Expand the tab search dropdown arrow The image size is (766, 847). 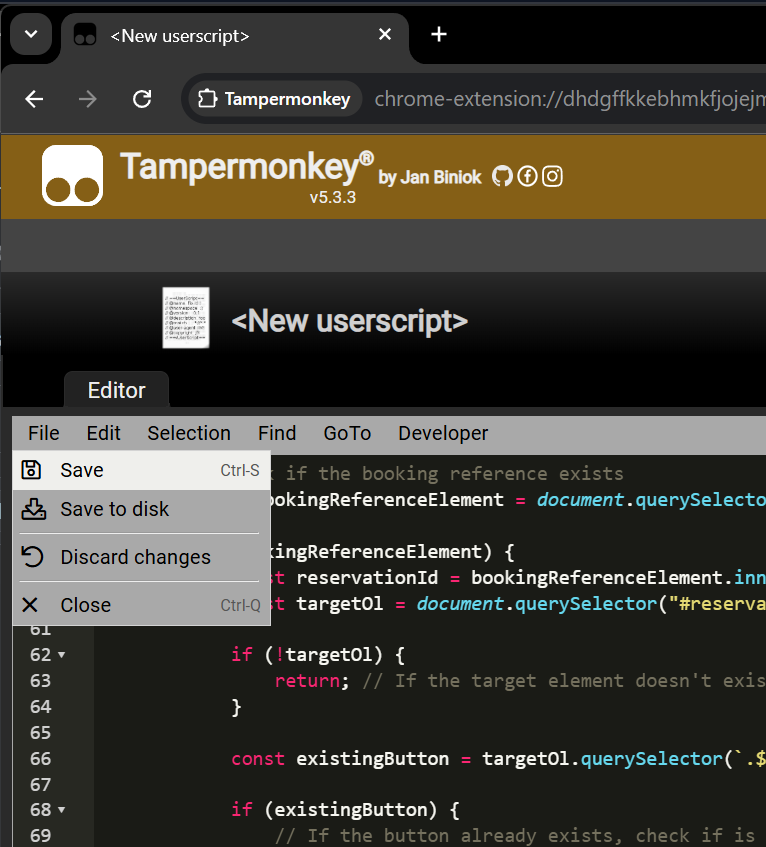click(31, 35)
